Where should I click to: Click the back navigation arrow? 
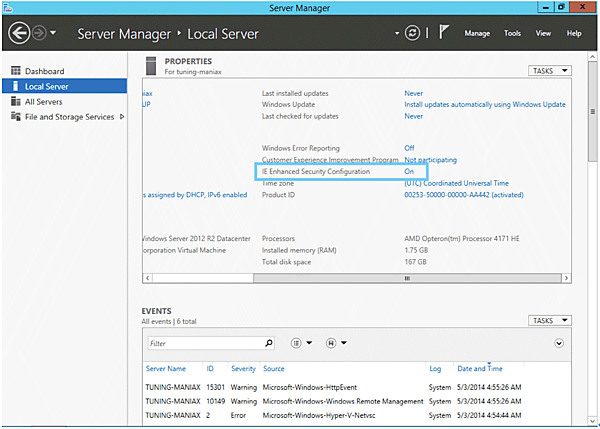(19, 33)
